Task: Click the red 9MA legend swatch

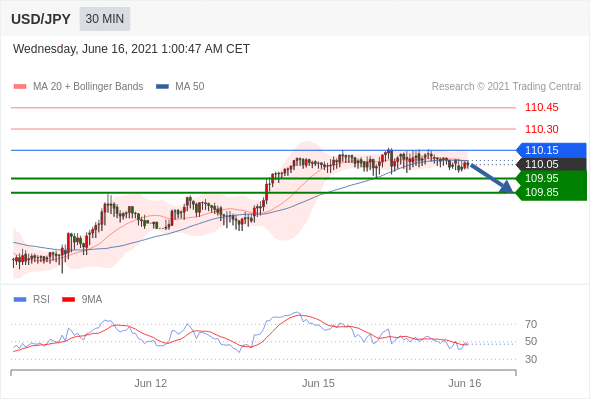Action: pyautogui.click(x=68, y=300)
